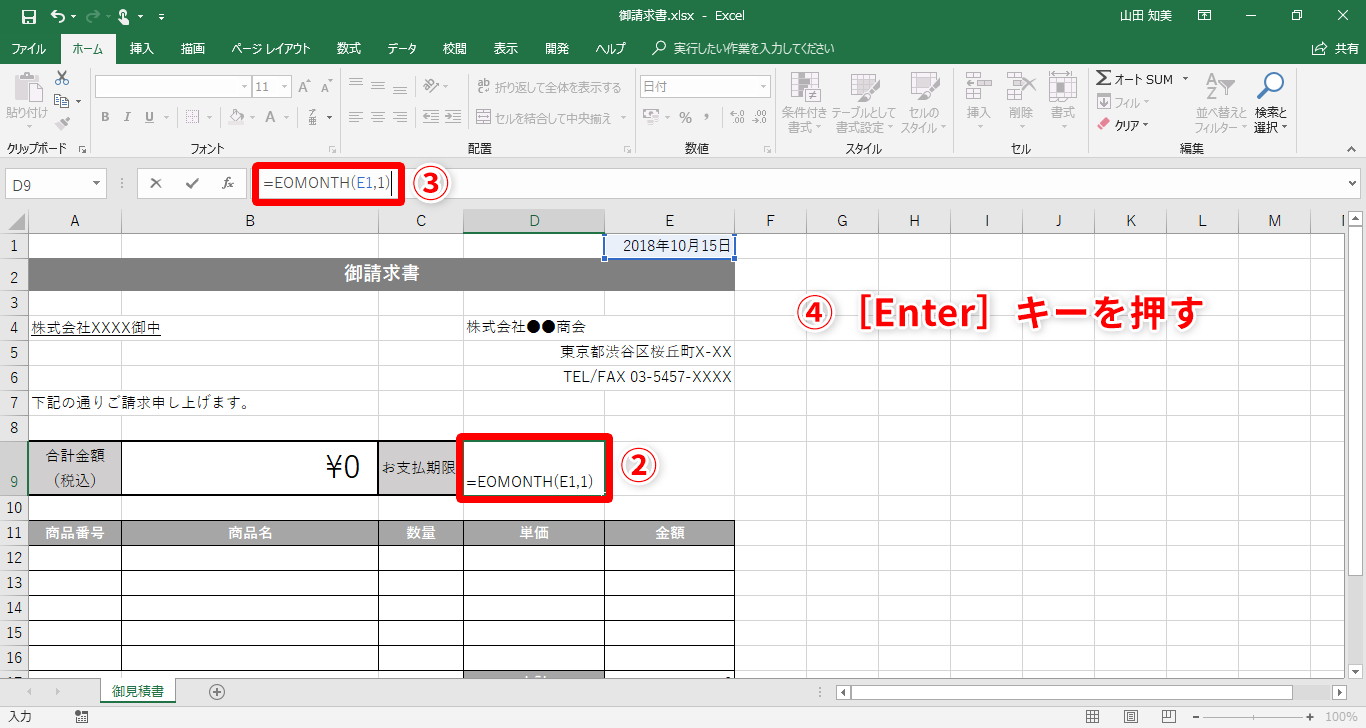Viewport: 1366px width, 728px height.
Task: Toggle 折り返して全体を表示する wrap text
Action: (x=550, y=87)
